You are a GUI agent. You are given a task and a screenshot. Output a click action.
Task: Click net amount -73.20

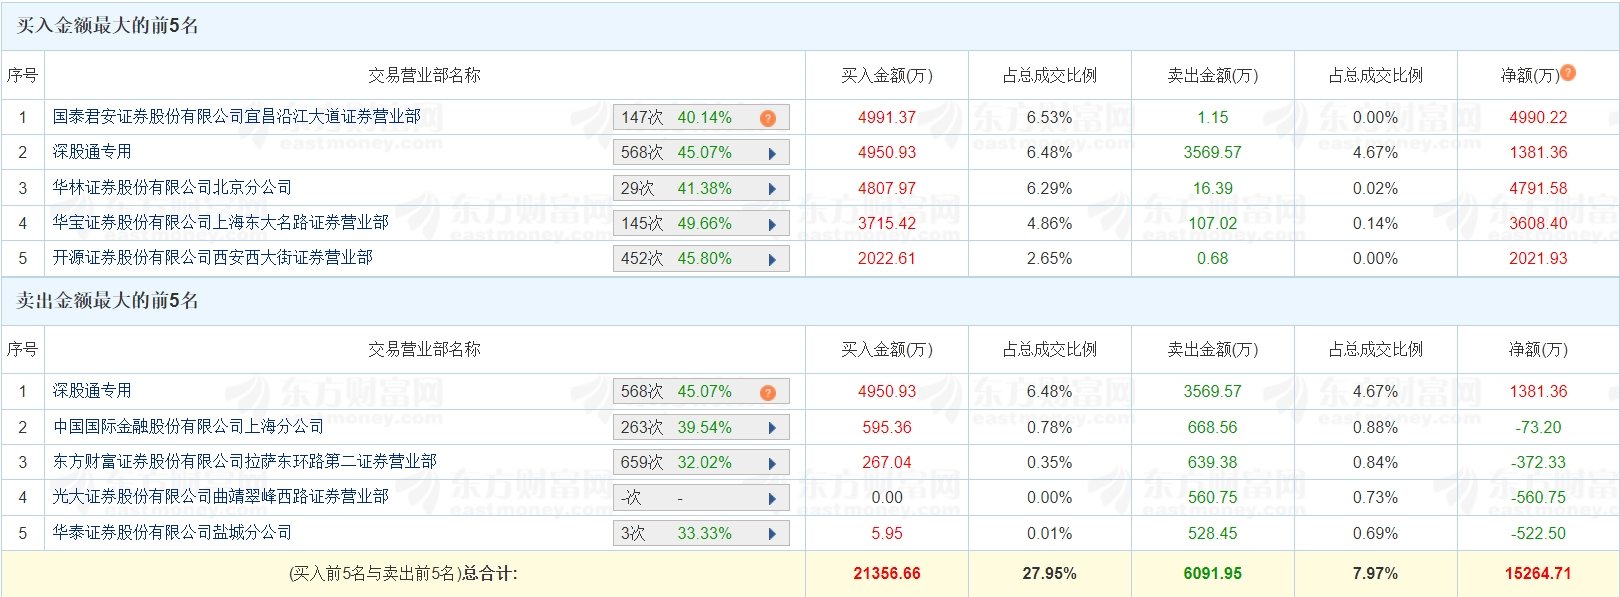[x=1538, y=428]
